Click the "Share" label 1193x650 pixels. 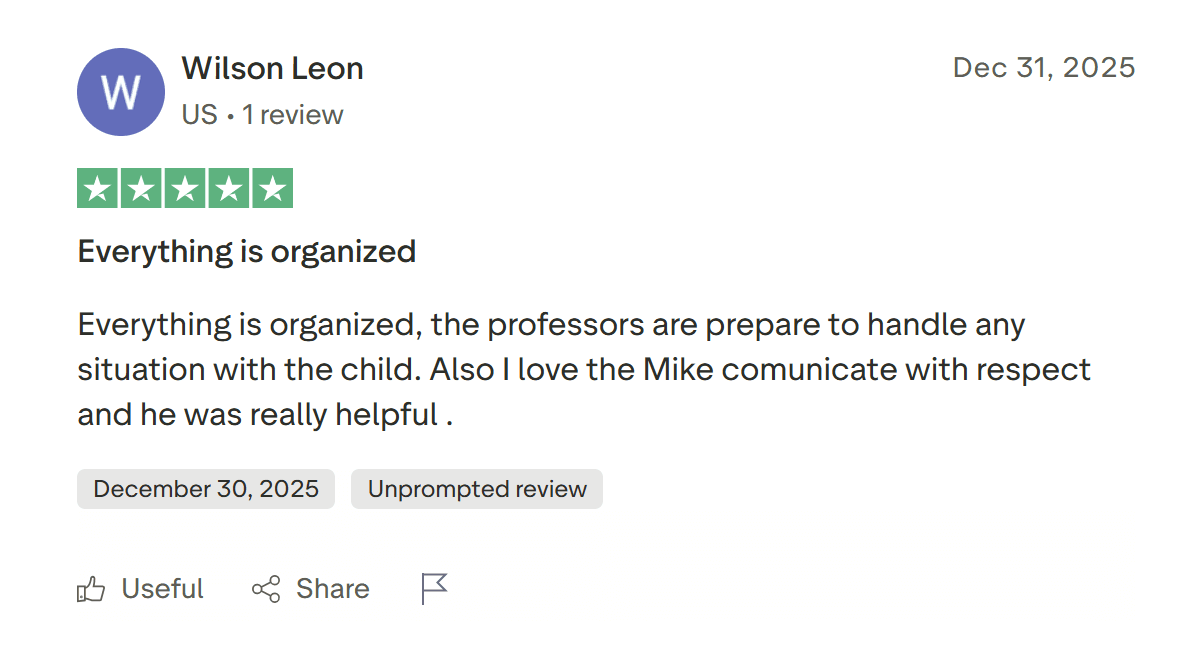pos(332,589)
